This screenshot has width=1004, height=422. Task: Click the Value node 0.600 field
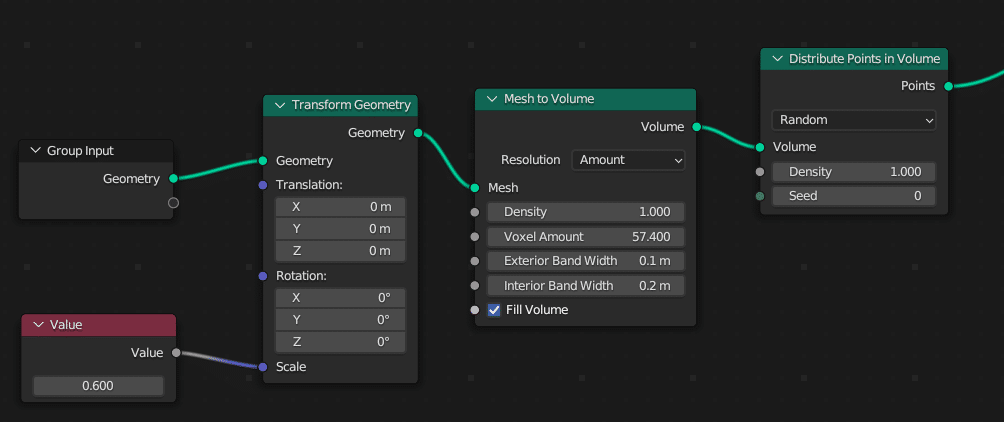(x=98, y=386)
